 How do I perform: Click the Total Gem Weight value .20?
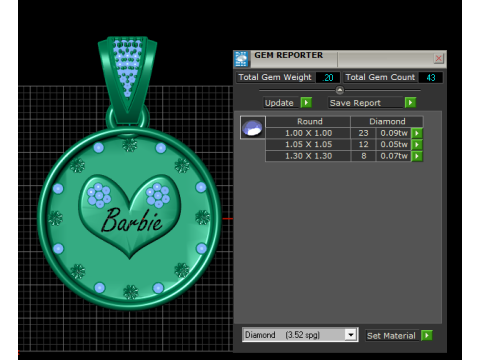point(328,77)
